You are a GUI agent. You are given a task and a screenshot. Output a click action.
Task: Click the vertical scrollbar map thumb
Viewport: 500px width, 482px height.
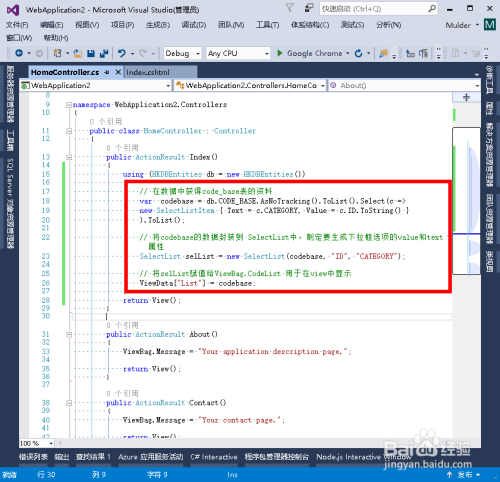[466, 201]
